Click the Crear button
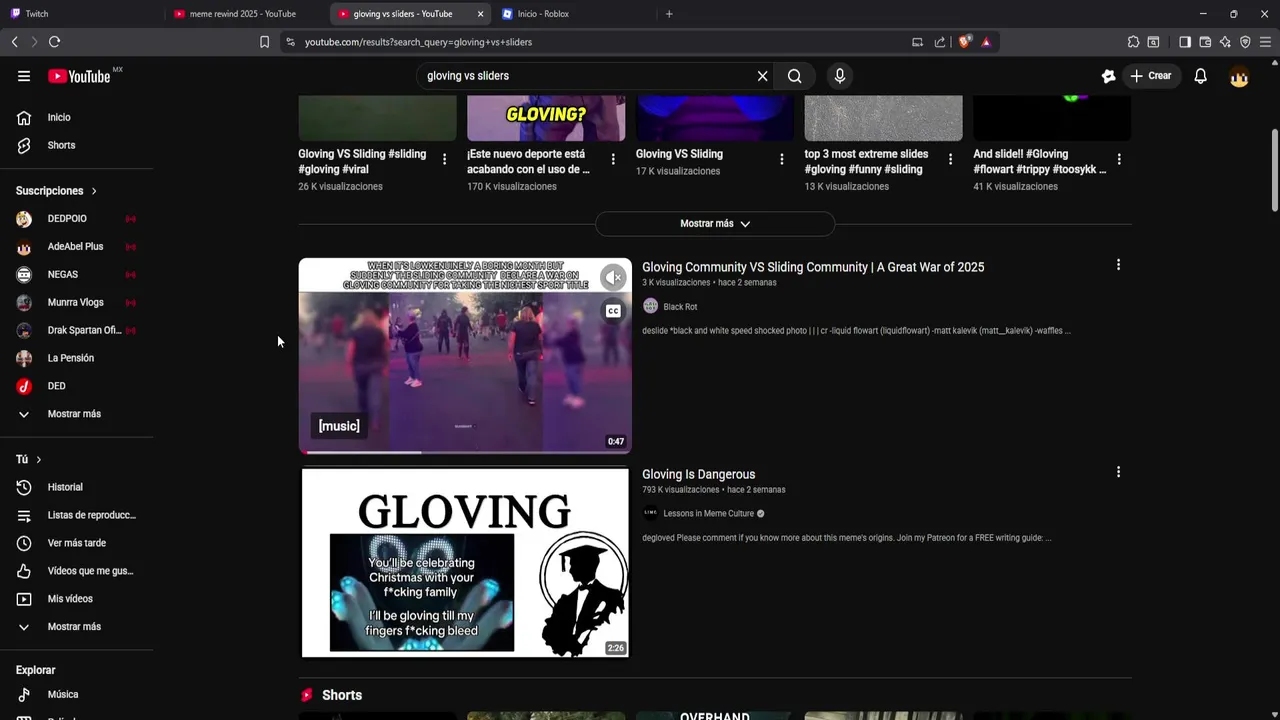This screenshot has width=1280, height=720. coord(1150,76)
